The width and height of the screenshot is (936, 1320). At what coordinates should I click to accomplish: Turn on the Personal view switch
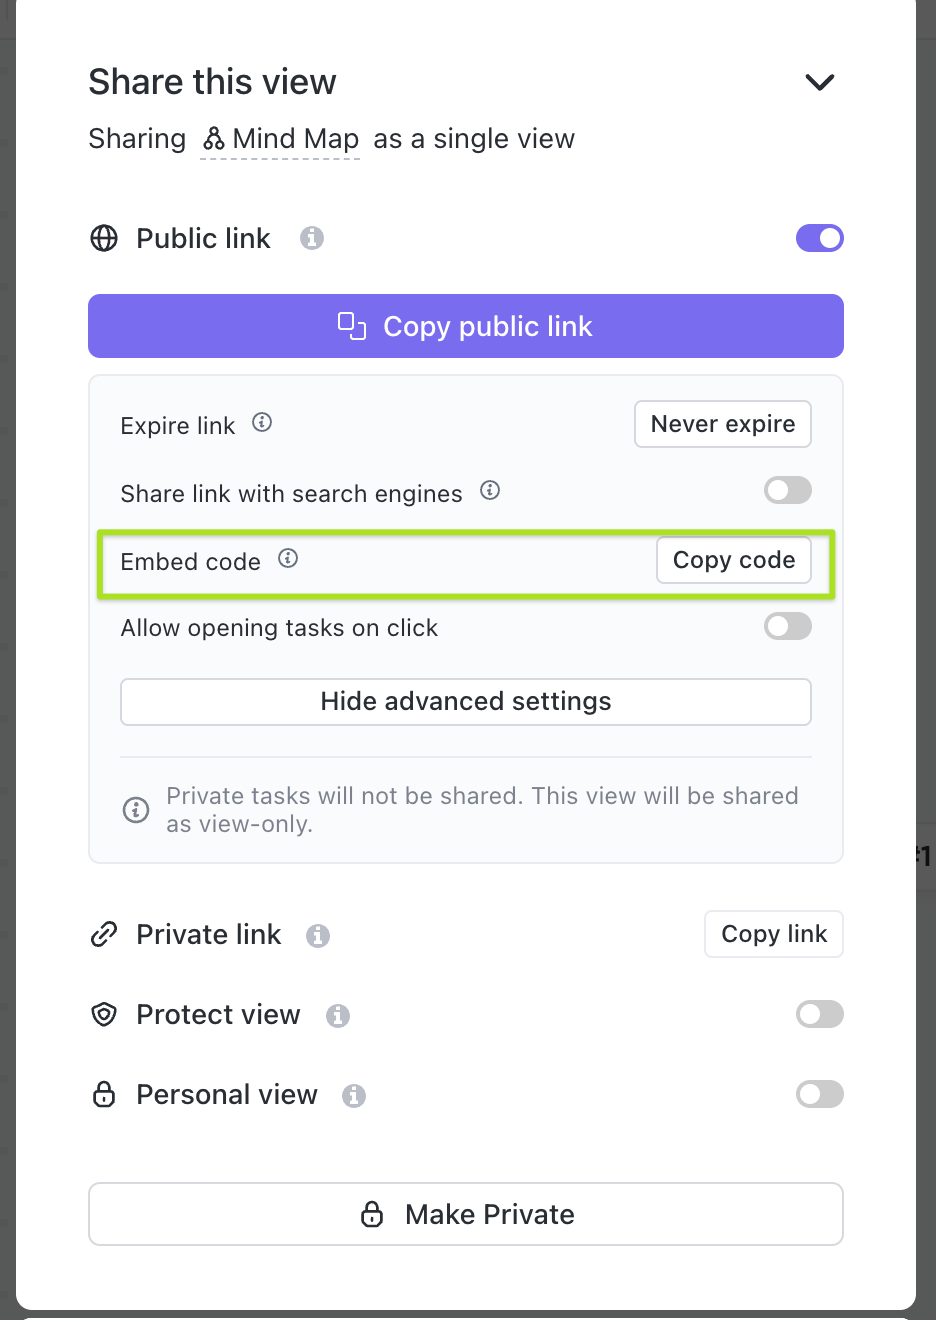820,1094
